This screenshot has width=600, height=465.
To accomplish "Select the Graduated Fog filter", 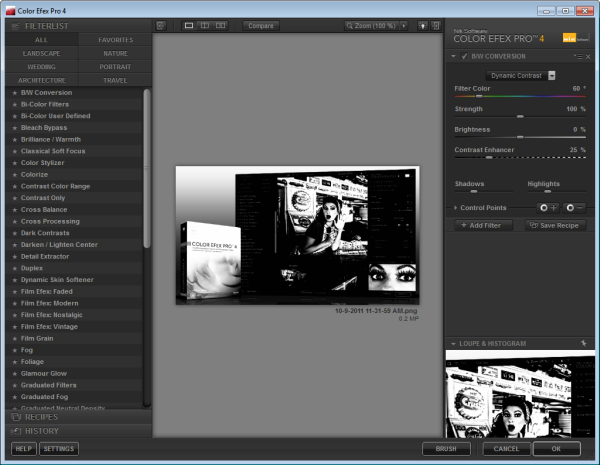I will click(x=74, y=397).
